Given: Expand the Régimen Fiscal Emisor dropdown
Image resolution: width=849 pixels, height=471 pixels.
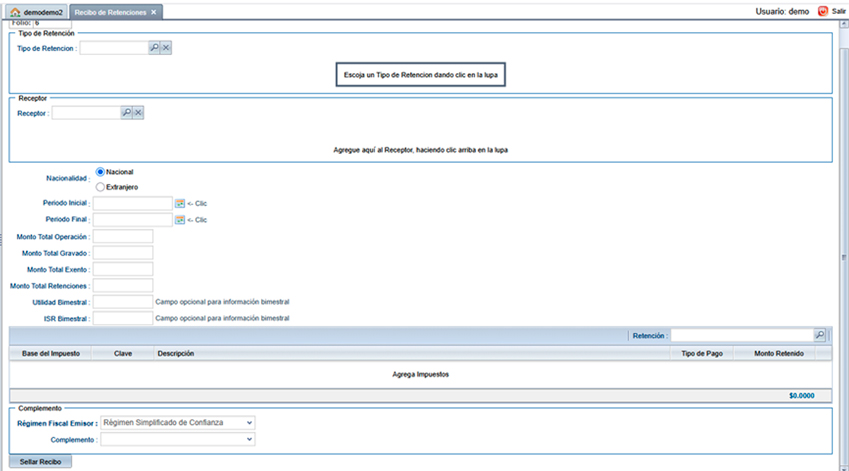Looking at the screenshot, I should [178, 423].
